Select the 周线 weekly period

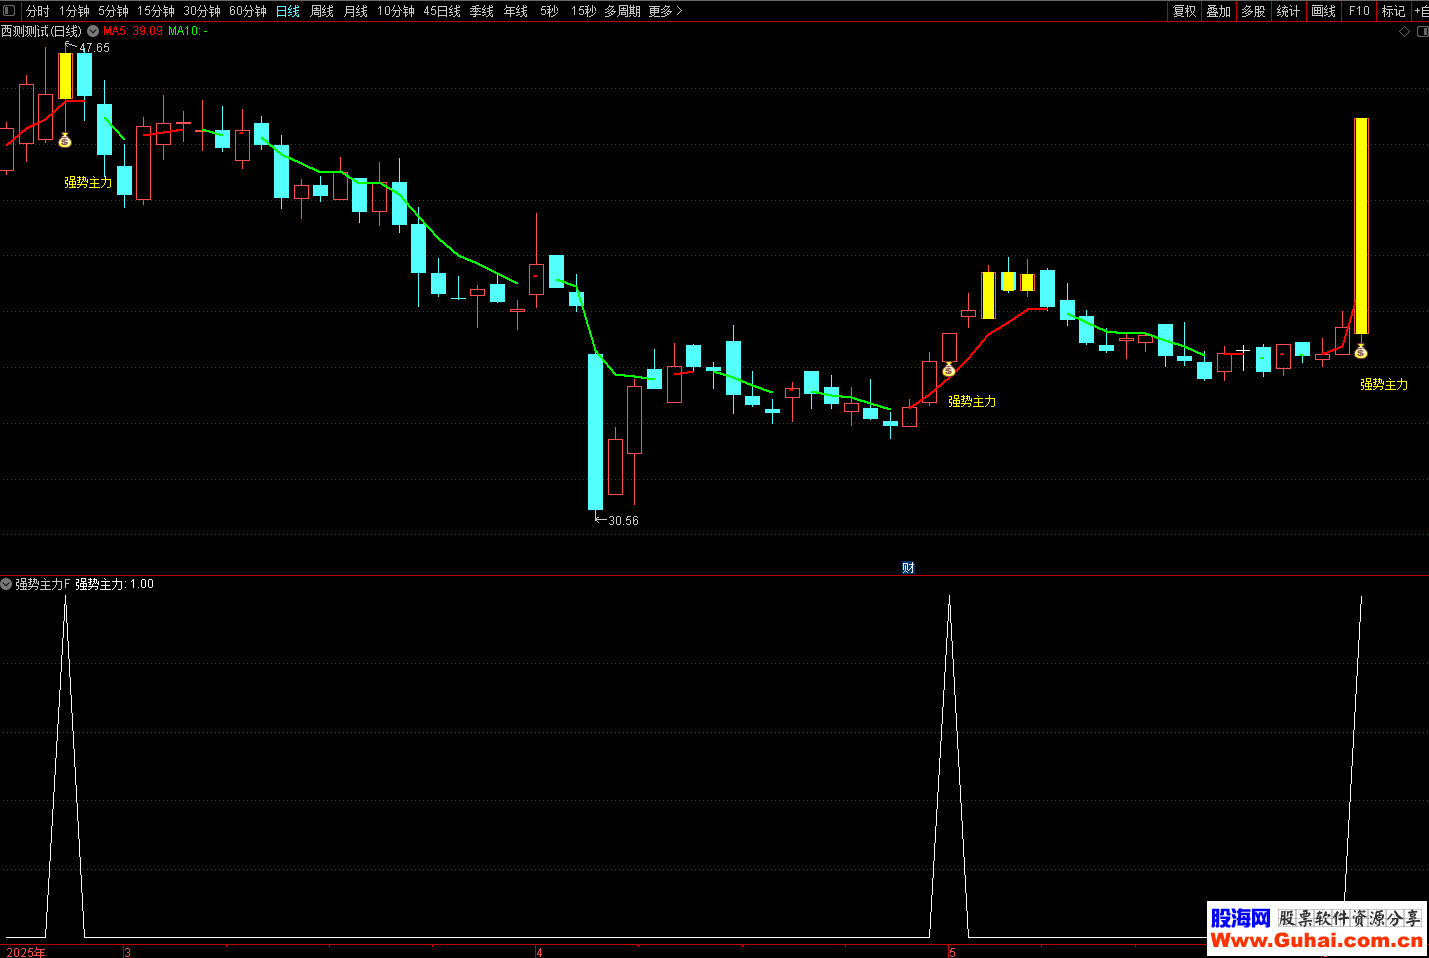click(322, 11)
